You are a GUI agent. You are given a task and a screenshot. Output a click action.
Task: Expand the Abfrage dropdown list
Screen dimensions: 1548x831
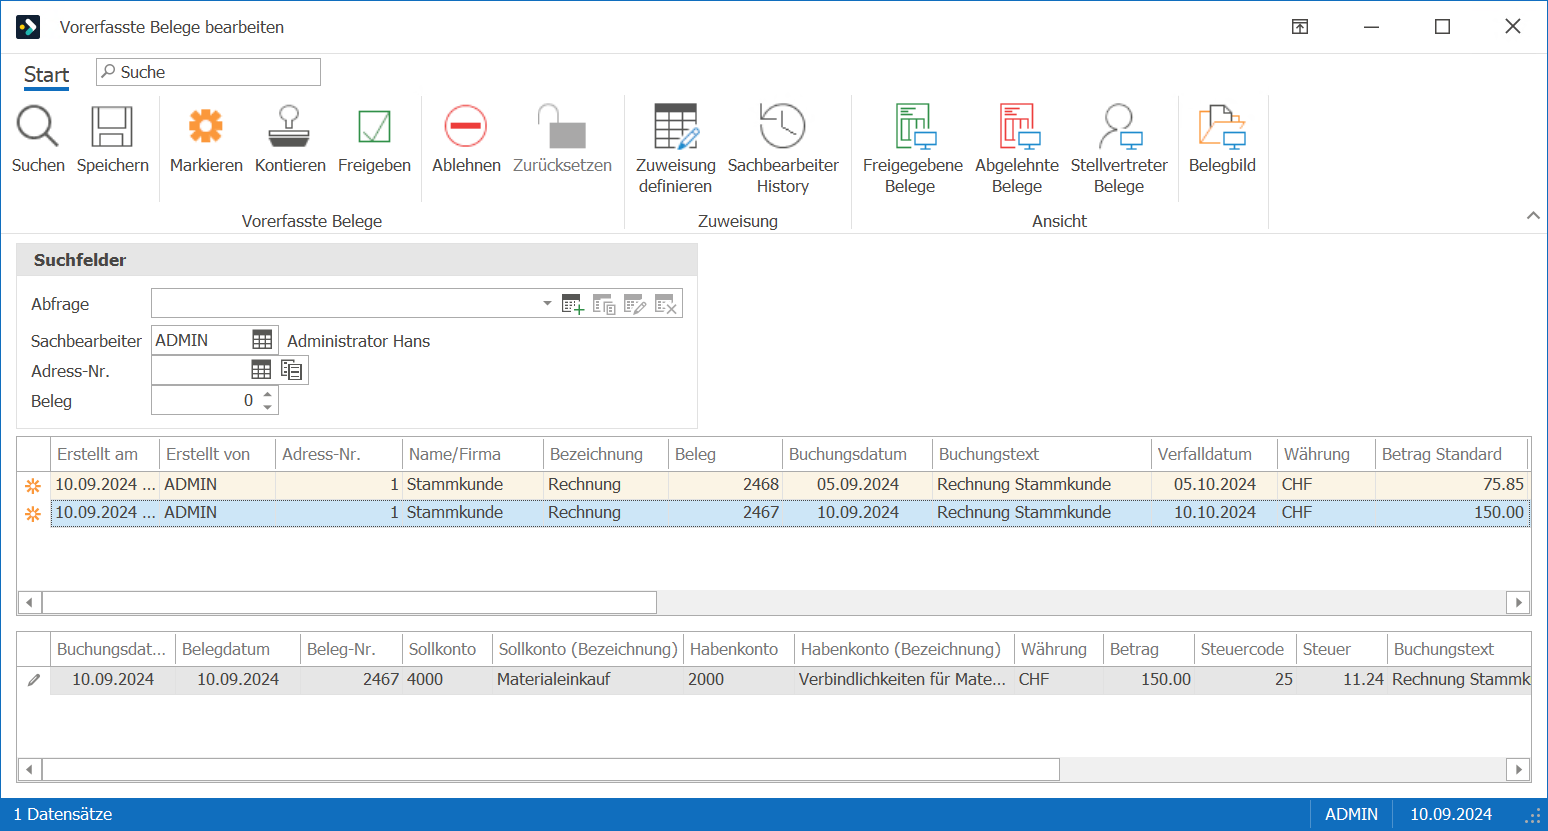[547, 303]
